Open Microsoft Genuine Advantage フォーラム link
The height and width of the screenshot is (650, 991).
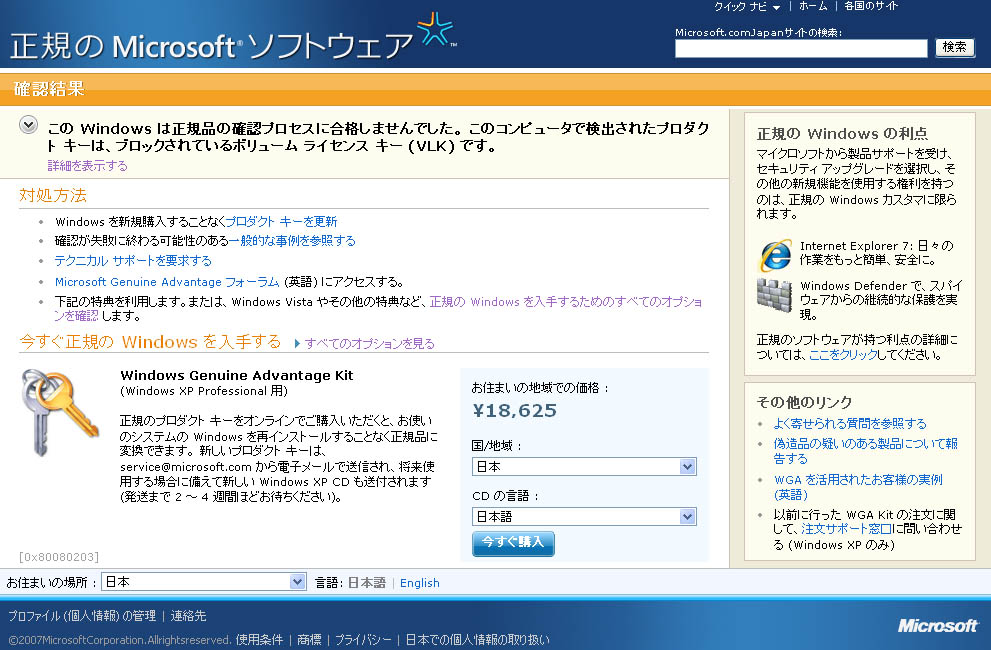[x=167, y=282]
